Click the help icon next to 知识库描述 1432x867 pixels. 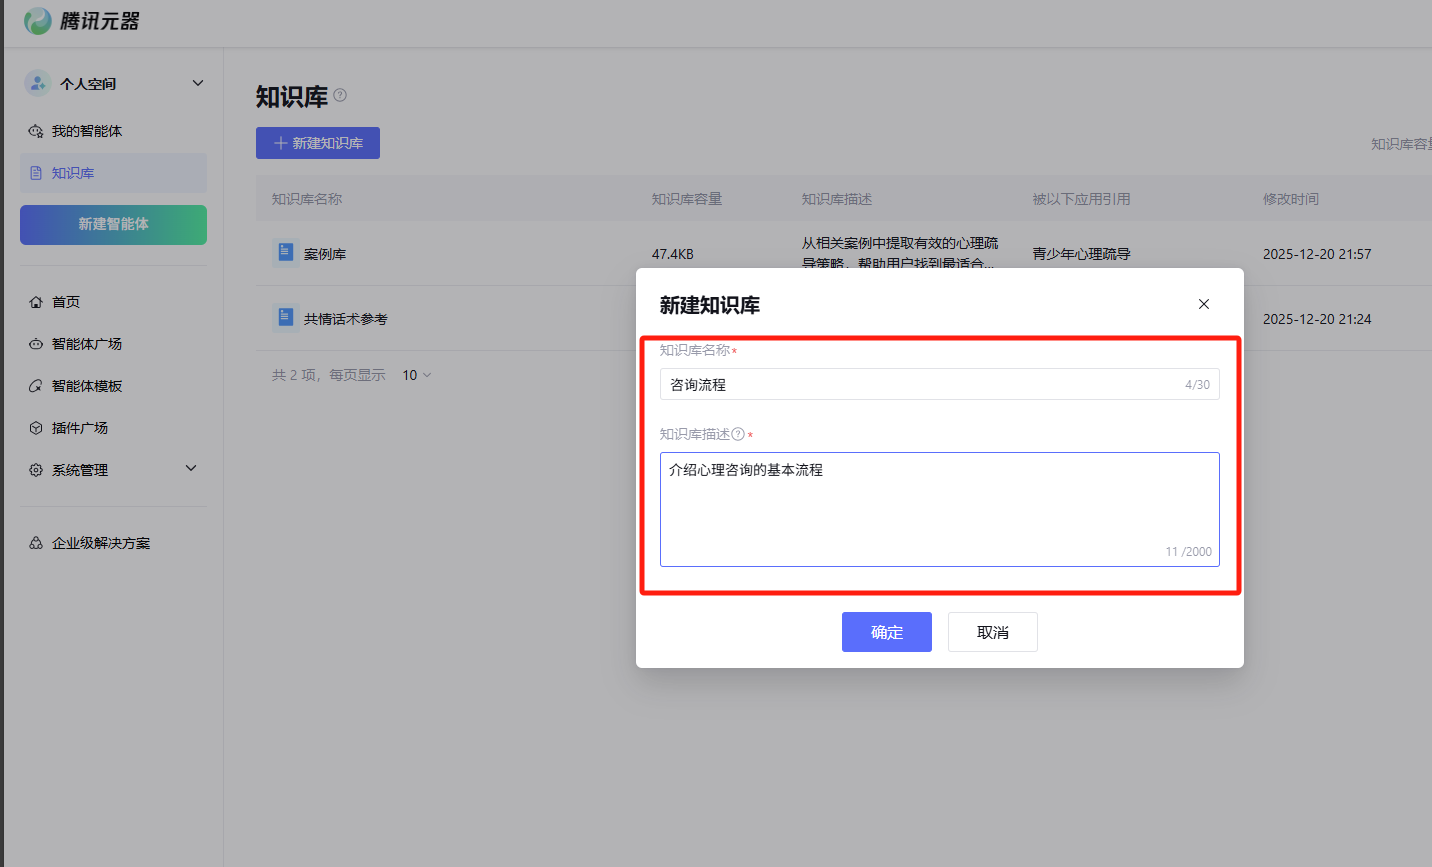738,434
